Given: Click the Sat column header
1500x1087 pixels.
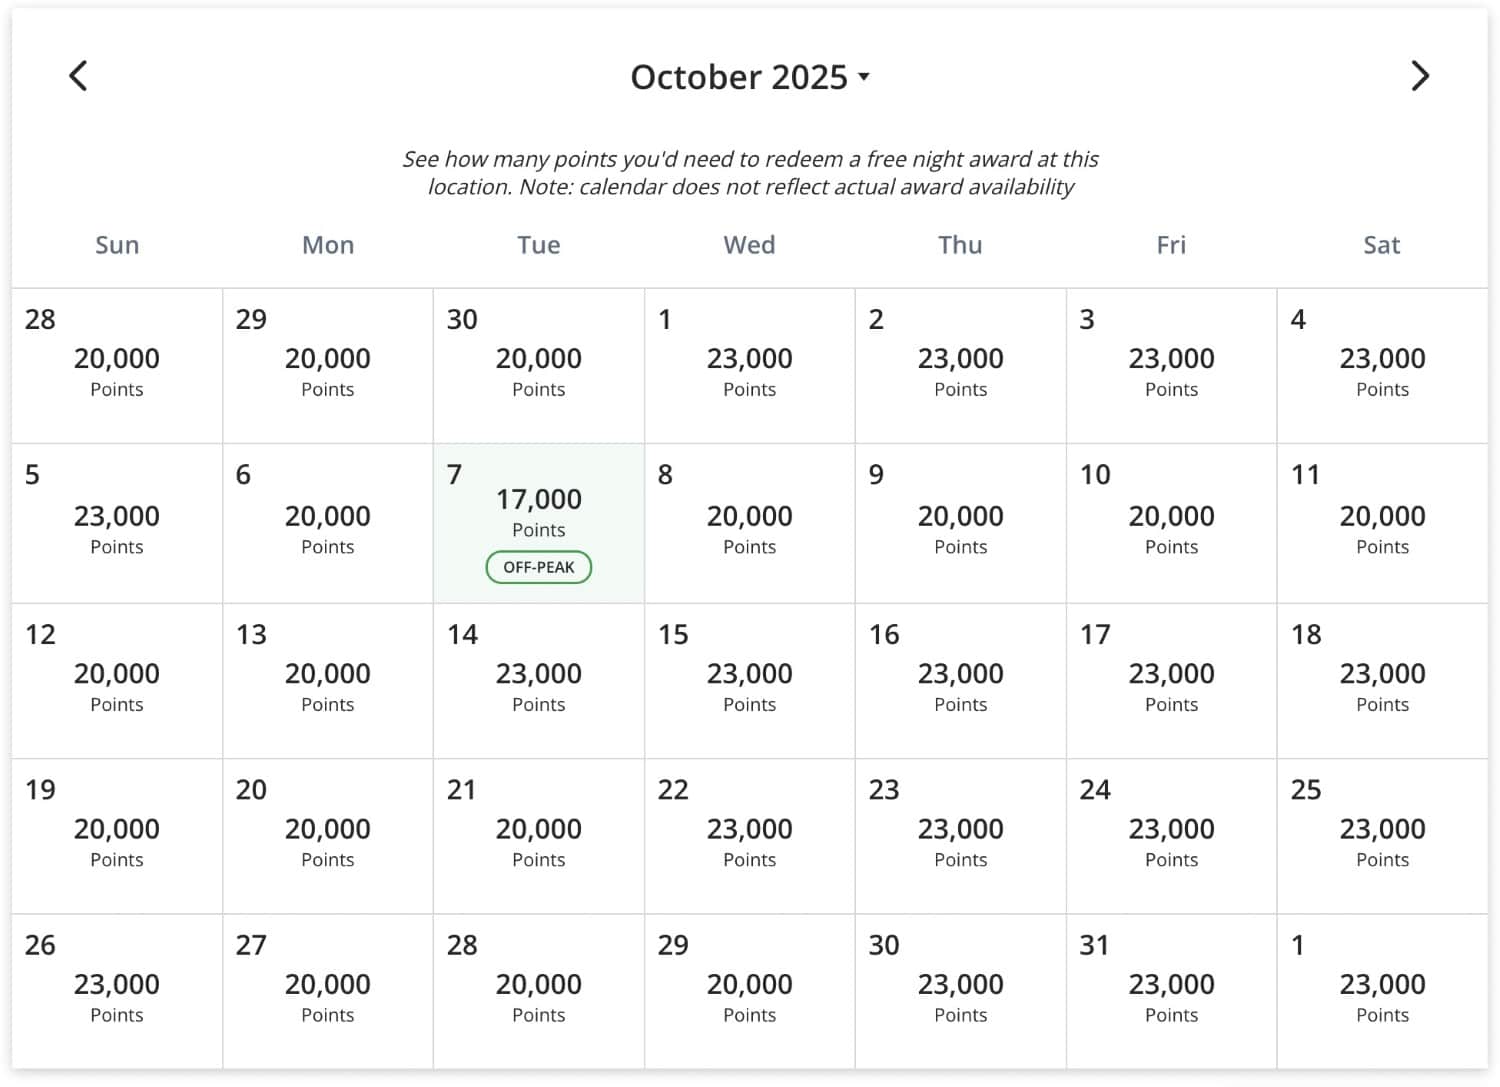Looking at the screenshot, I should point(1382,245).
